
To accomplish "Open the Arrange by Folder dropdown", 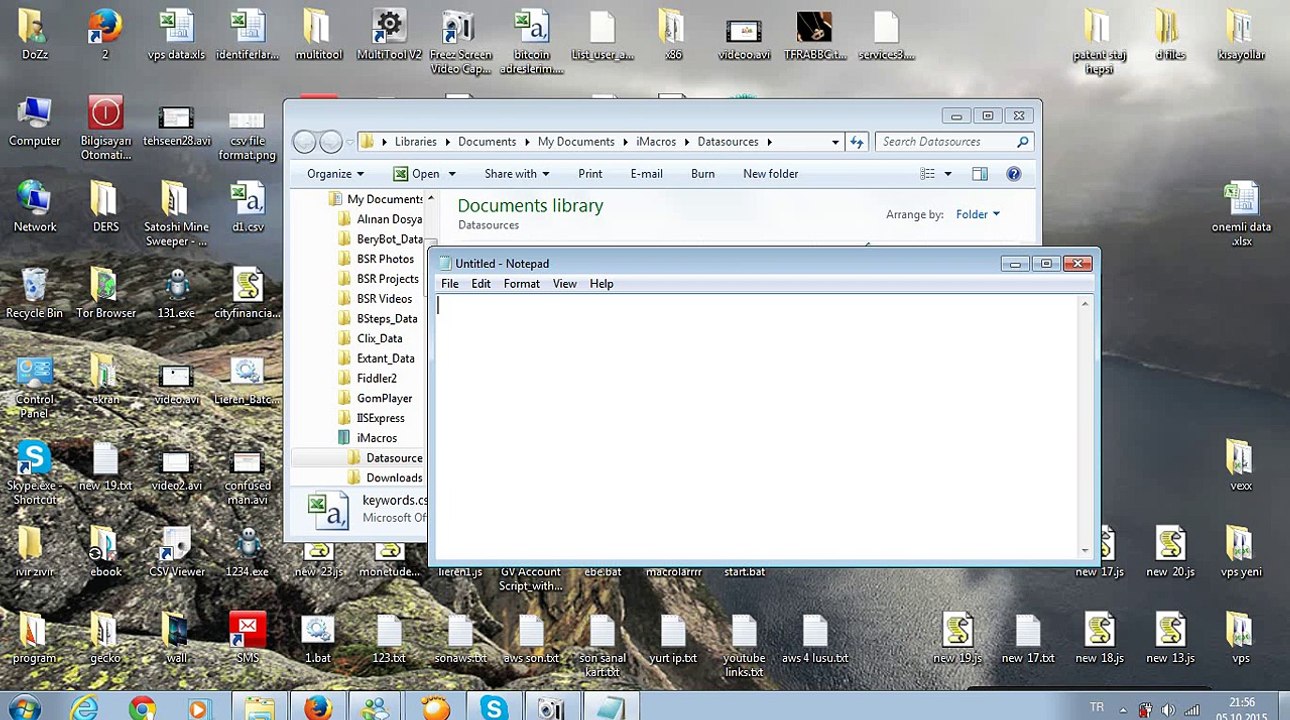I will coord(977,215).
